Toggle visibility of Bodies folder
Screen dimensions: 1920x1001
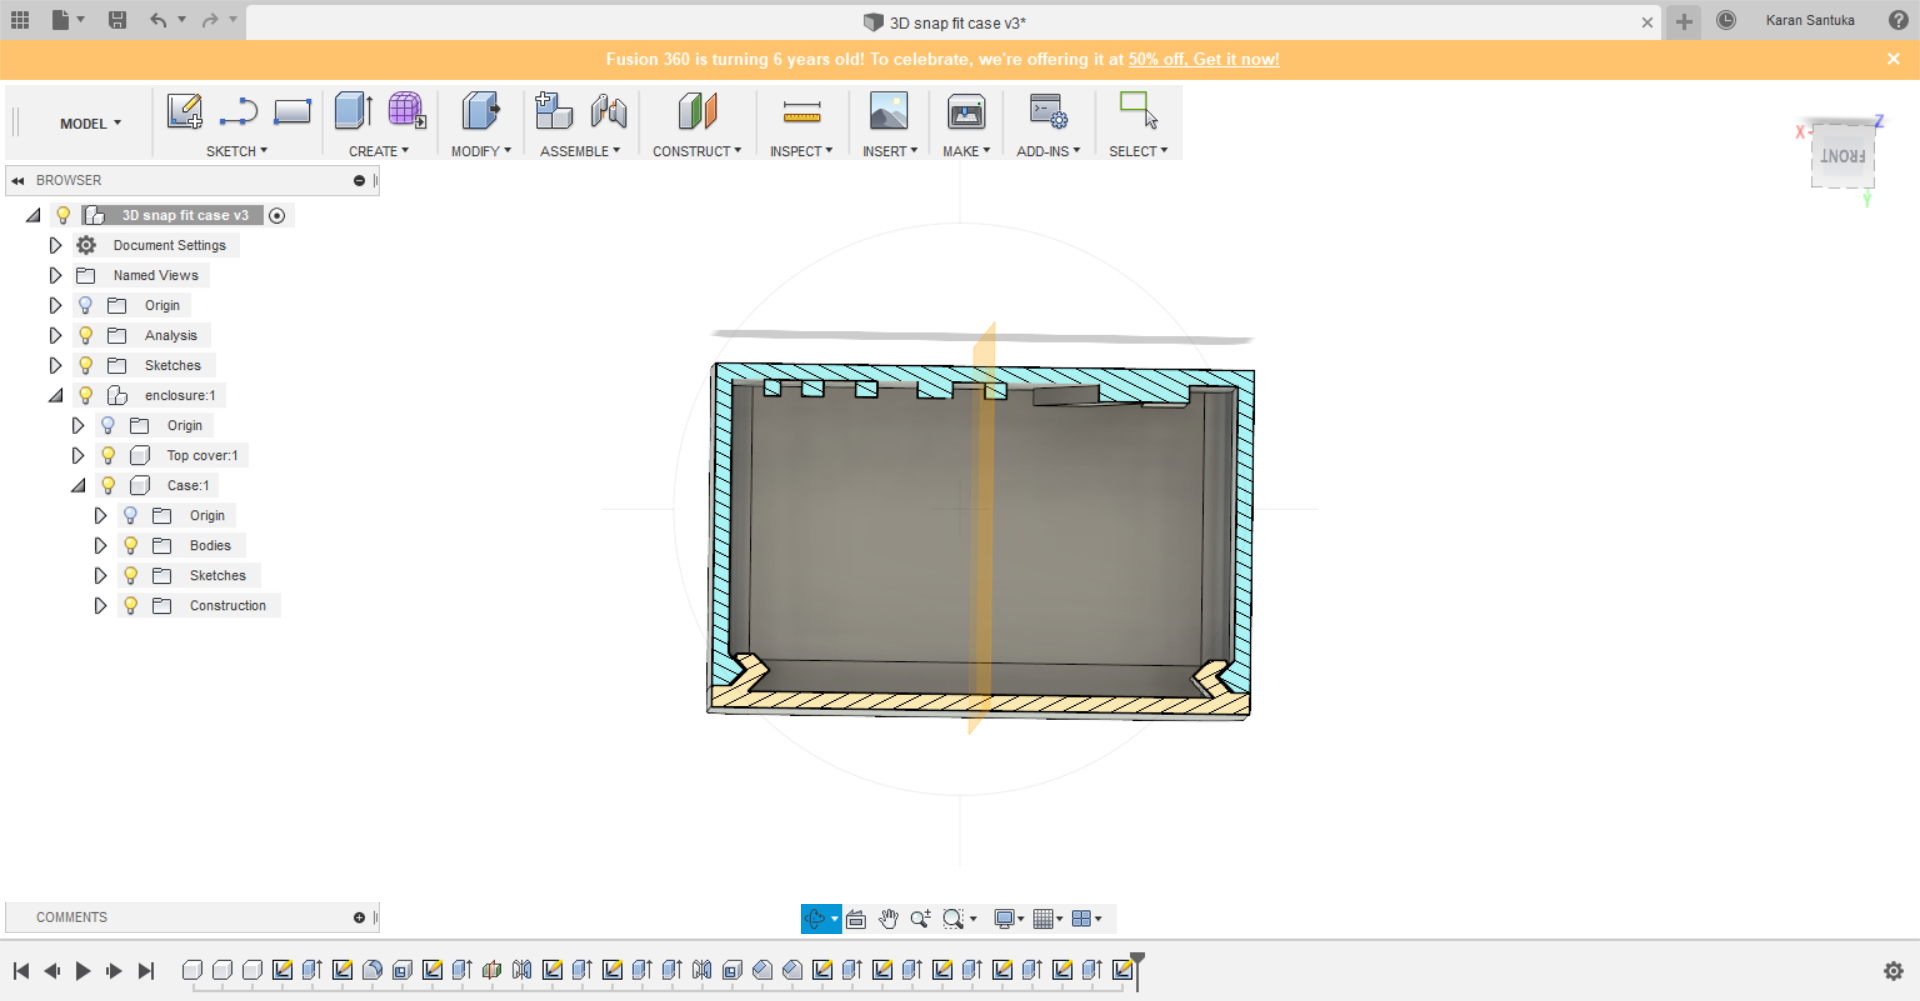tap(131, 545)
